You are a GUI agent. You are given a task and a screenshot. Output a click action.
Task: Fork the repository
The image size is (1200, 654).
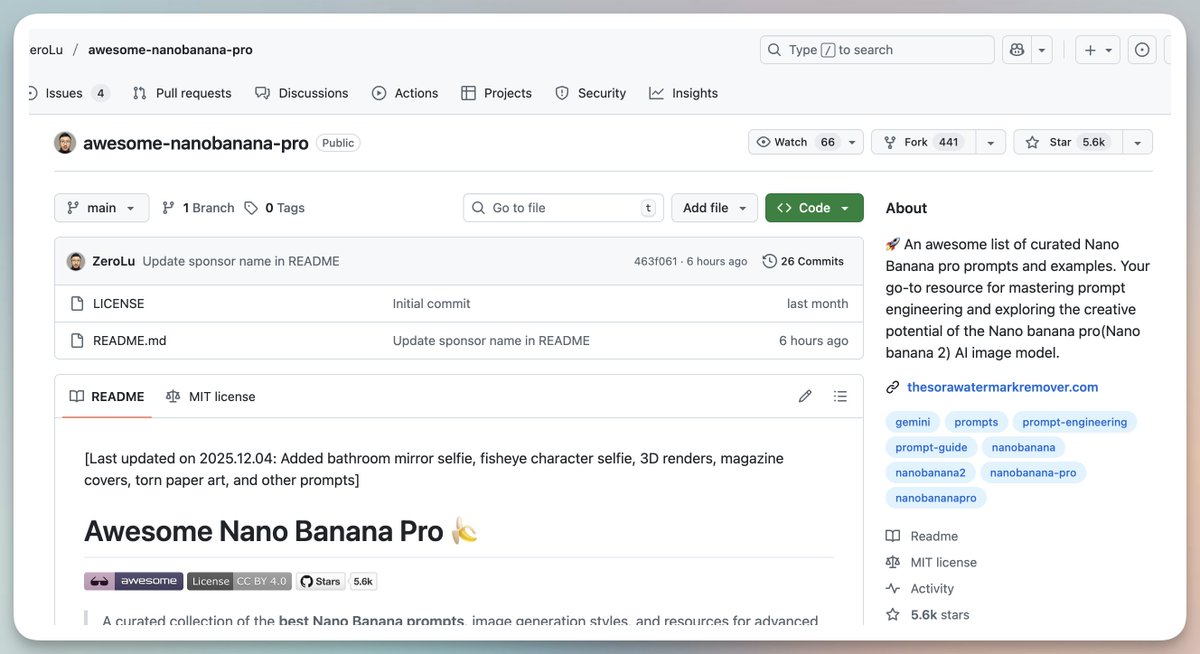point(923,142)
